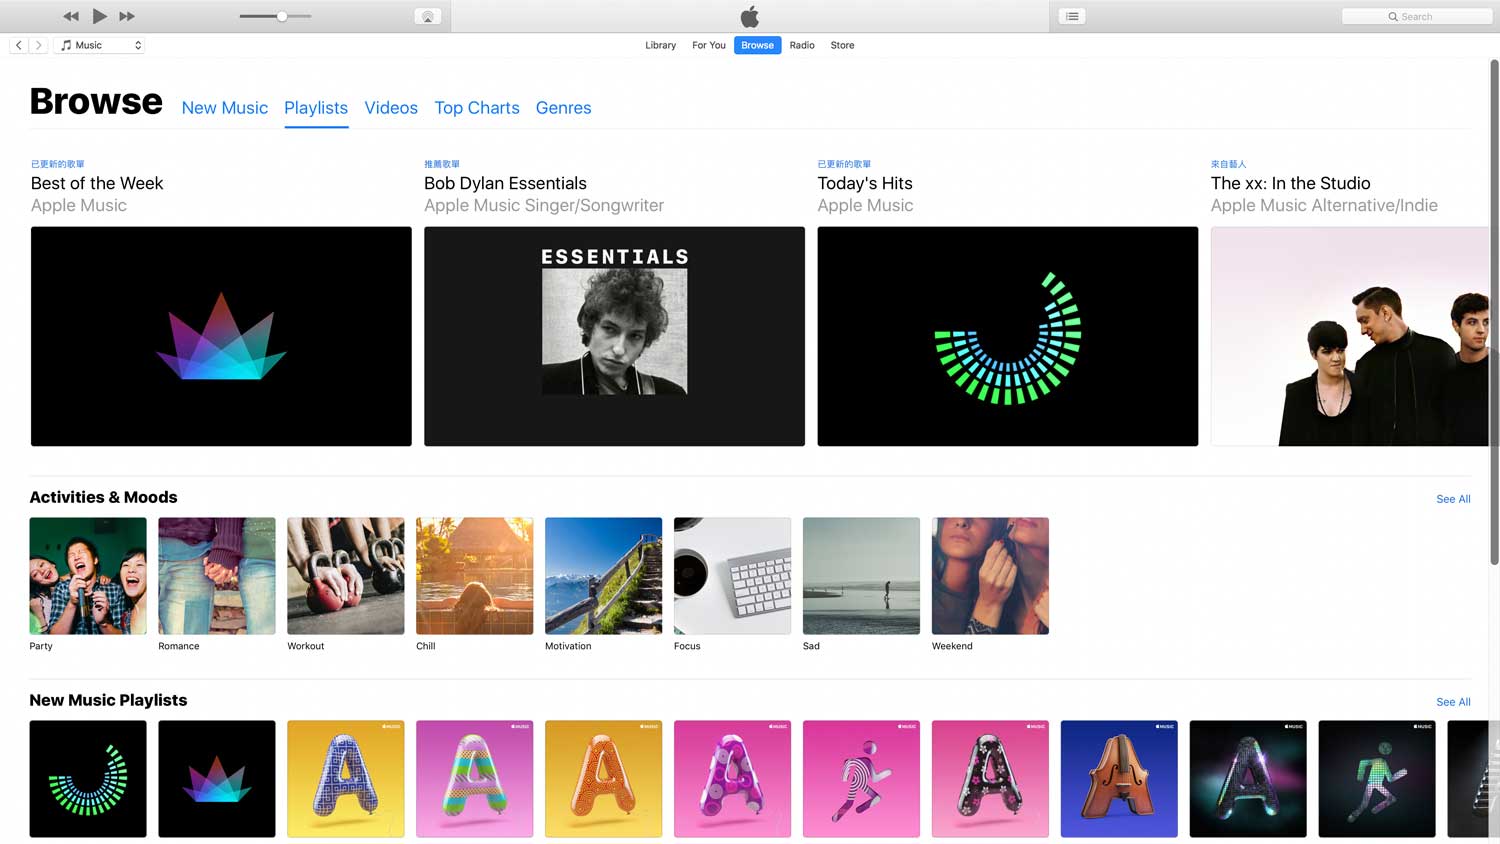Click Apple Music Singer/Songwriter subtitle
Image resolution: width=1500 pixels, height=844 pixels.
(x=544, y=205)
